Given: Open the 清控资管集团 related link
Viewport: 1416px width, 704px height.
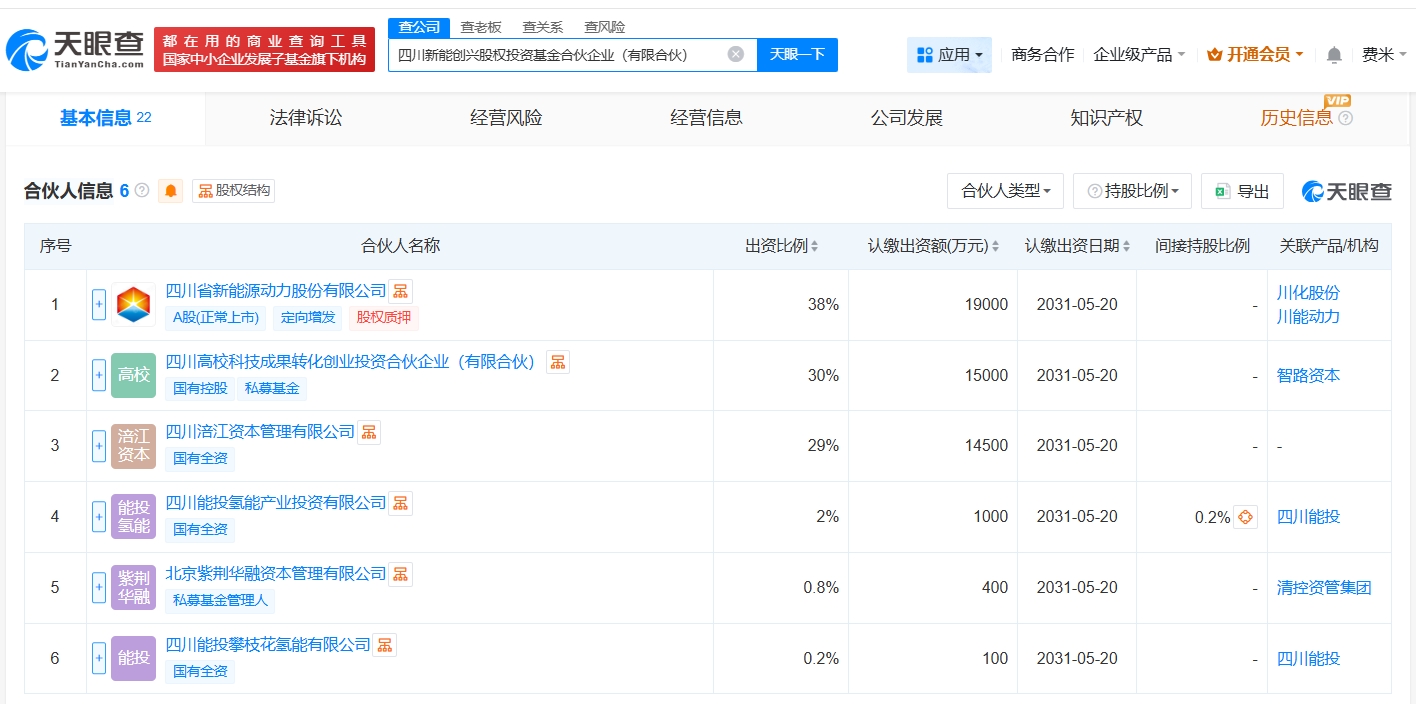Looking at the screenshot, I should (x=1324, y=588).
